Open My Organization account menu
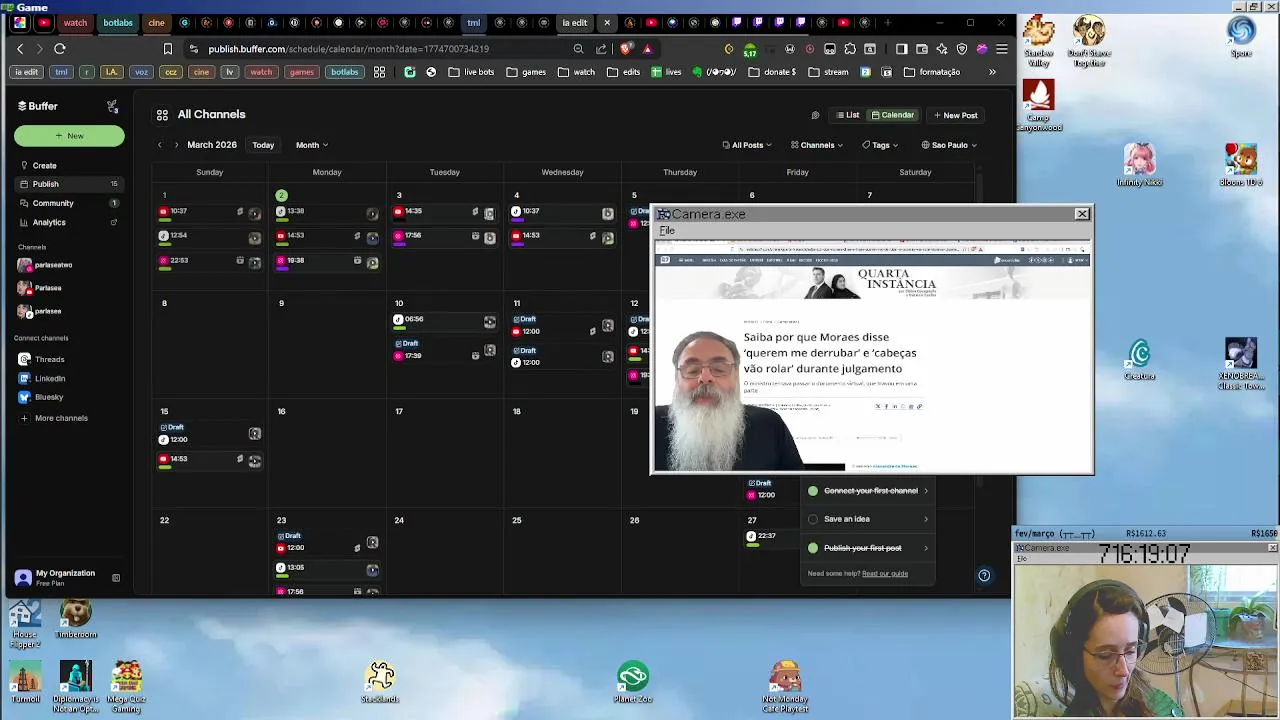The height and width of the screenshot is (720, 1280). click(55, 577)
